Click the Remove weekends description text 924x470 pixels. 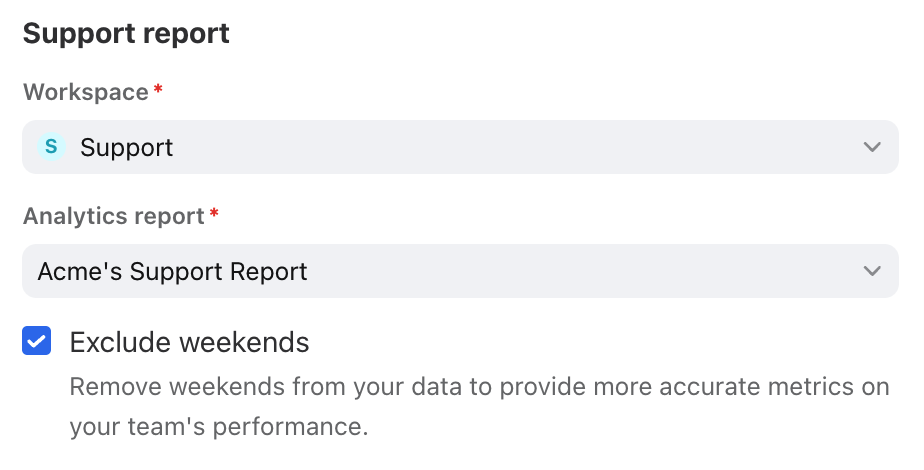click(480, 406)
